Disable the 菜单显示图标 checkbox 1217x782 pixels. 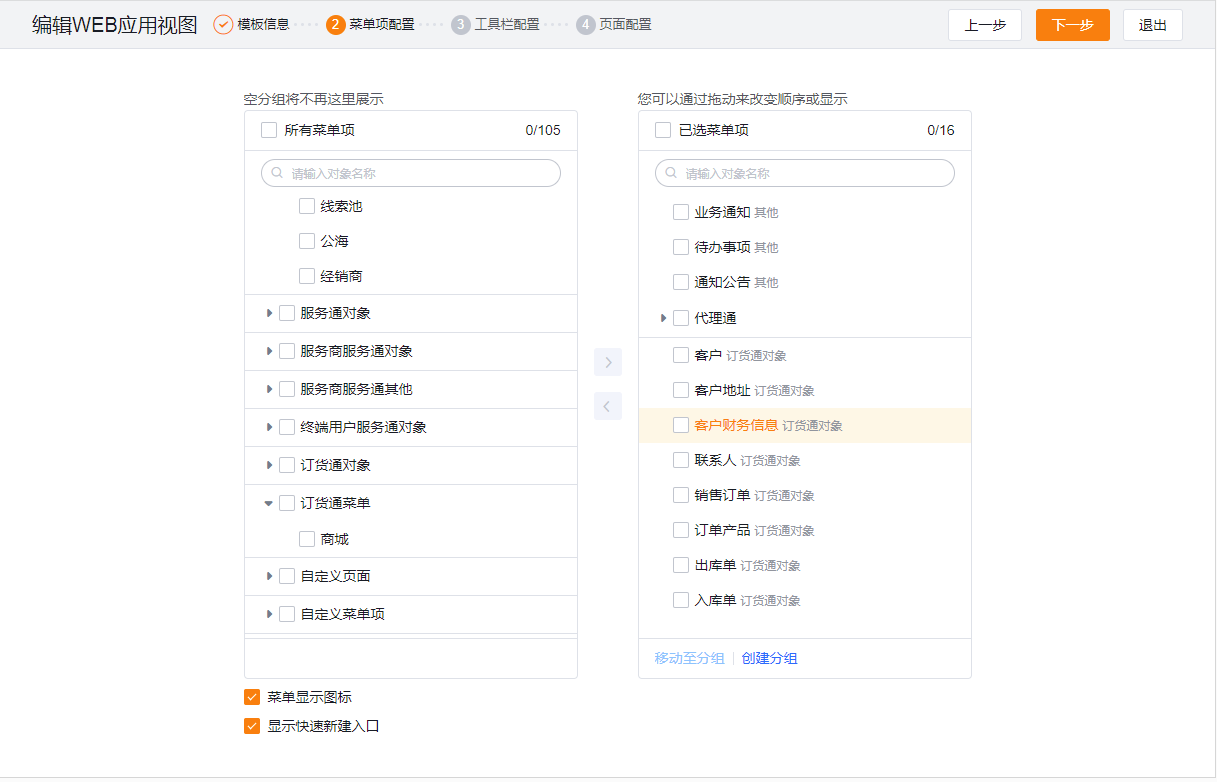pos(252,697)
